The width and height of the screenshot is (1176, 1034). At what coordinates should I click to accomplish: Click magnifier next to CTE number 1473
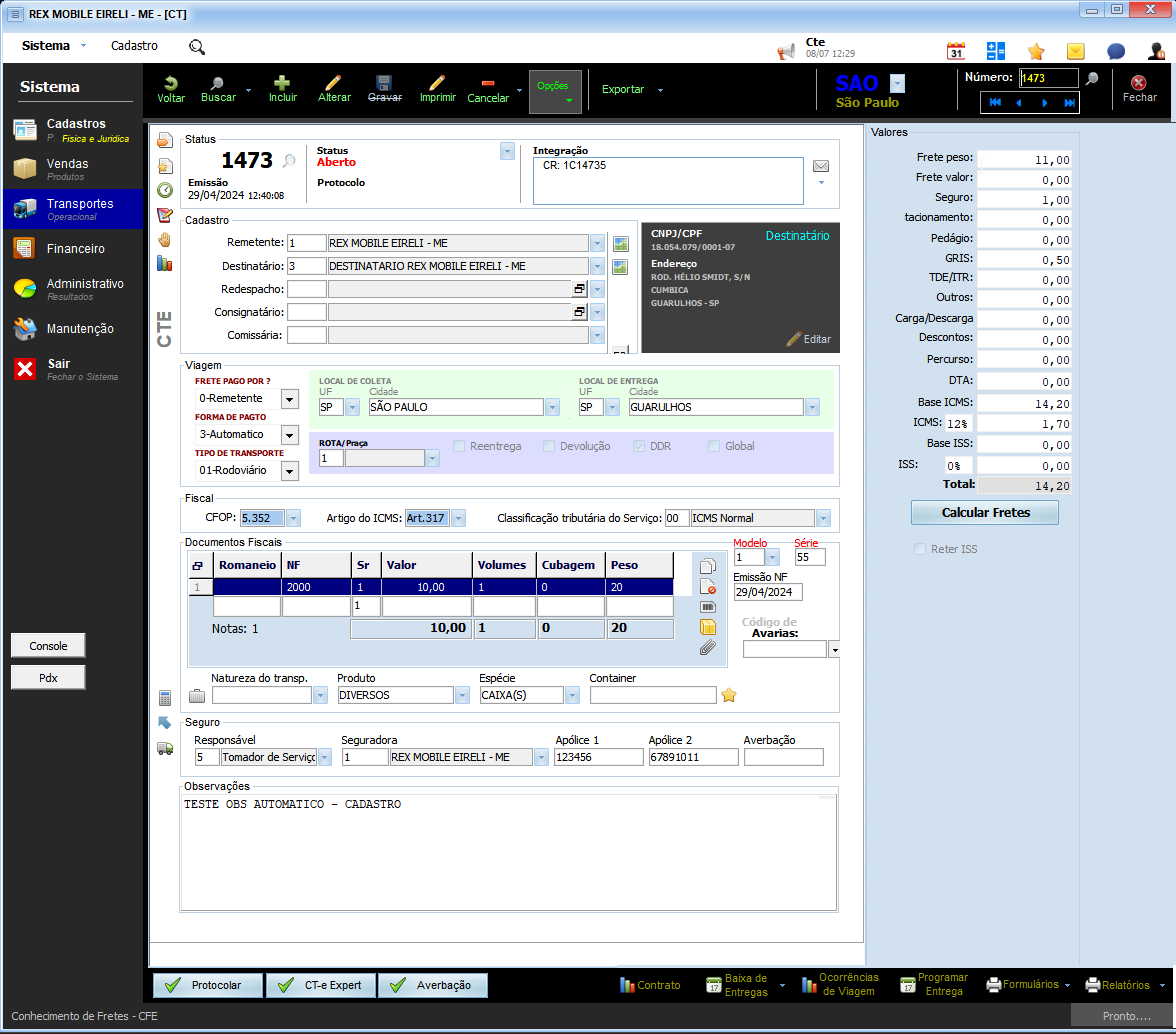[290, 160]
